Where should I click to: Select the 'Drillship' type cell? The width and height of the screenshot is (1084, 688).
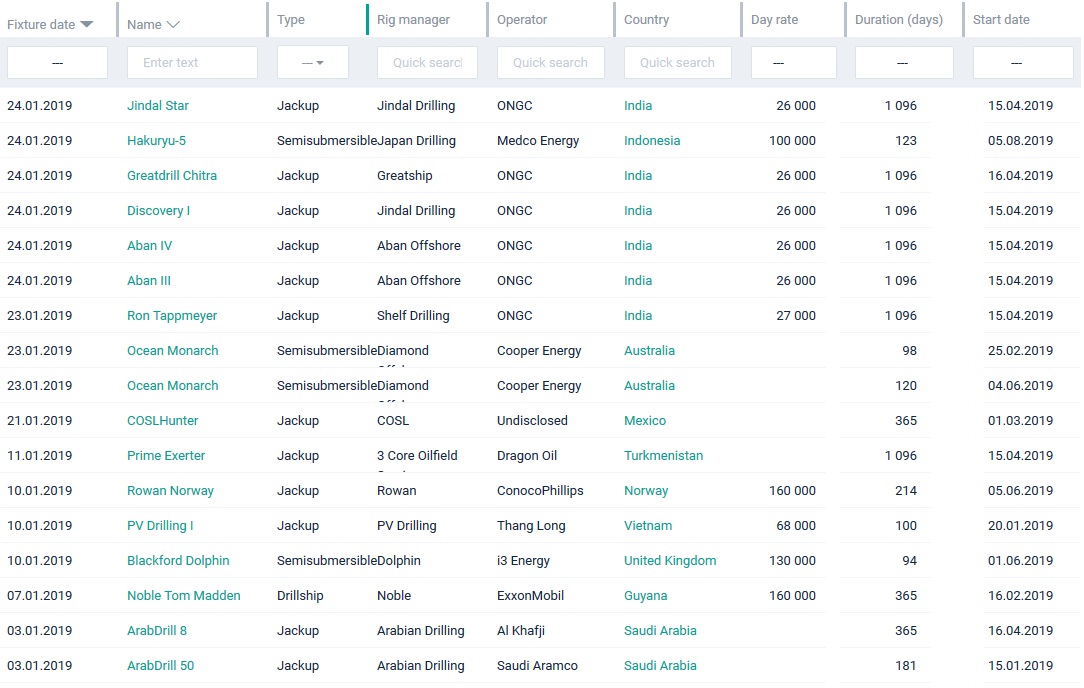[300, 596]
